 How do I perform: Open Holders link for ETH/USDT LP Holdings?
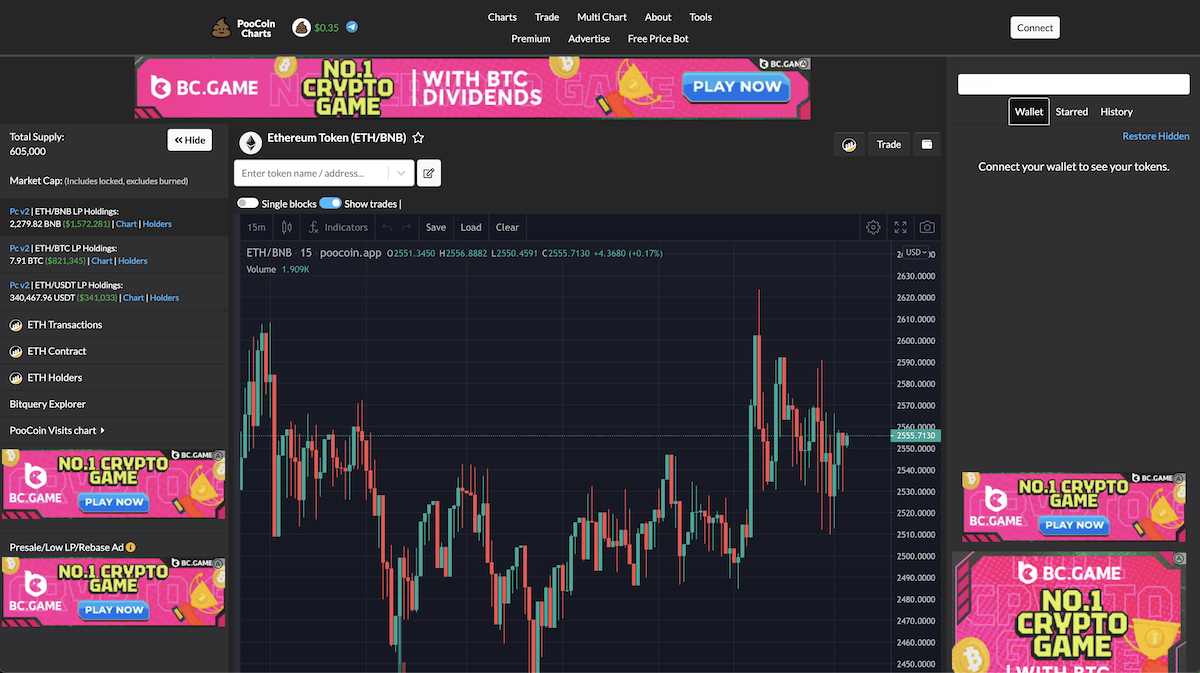164,298
